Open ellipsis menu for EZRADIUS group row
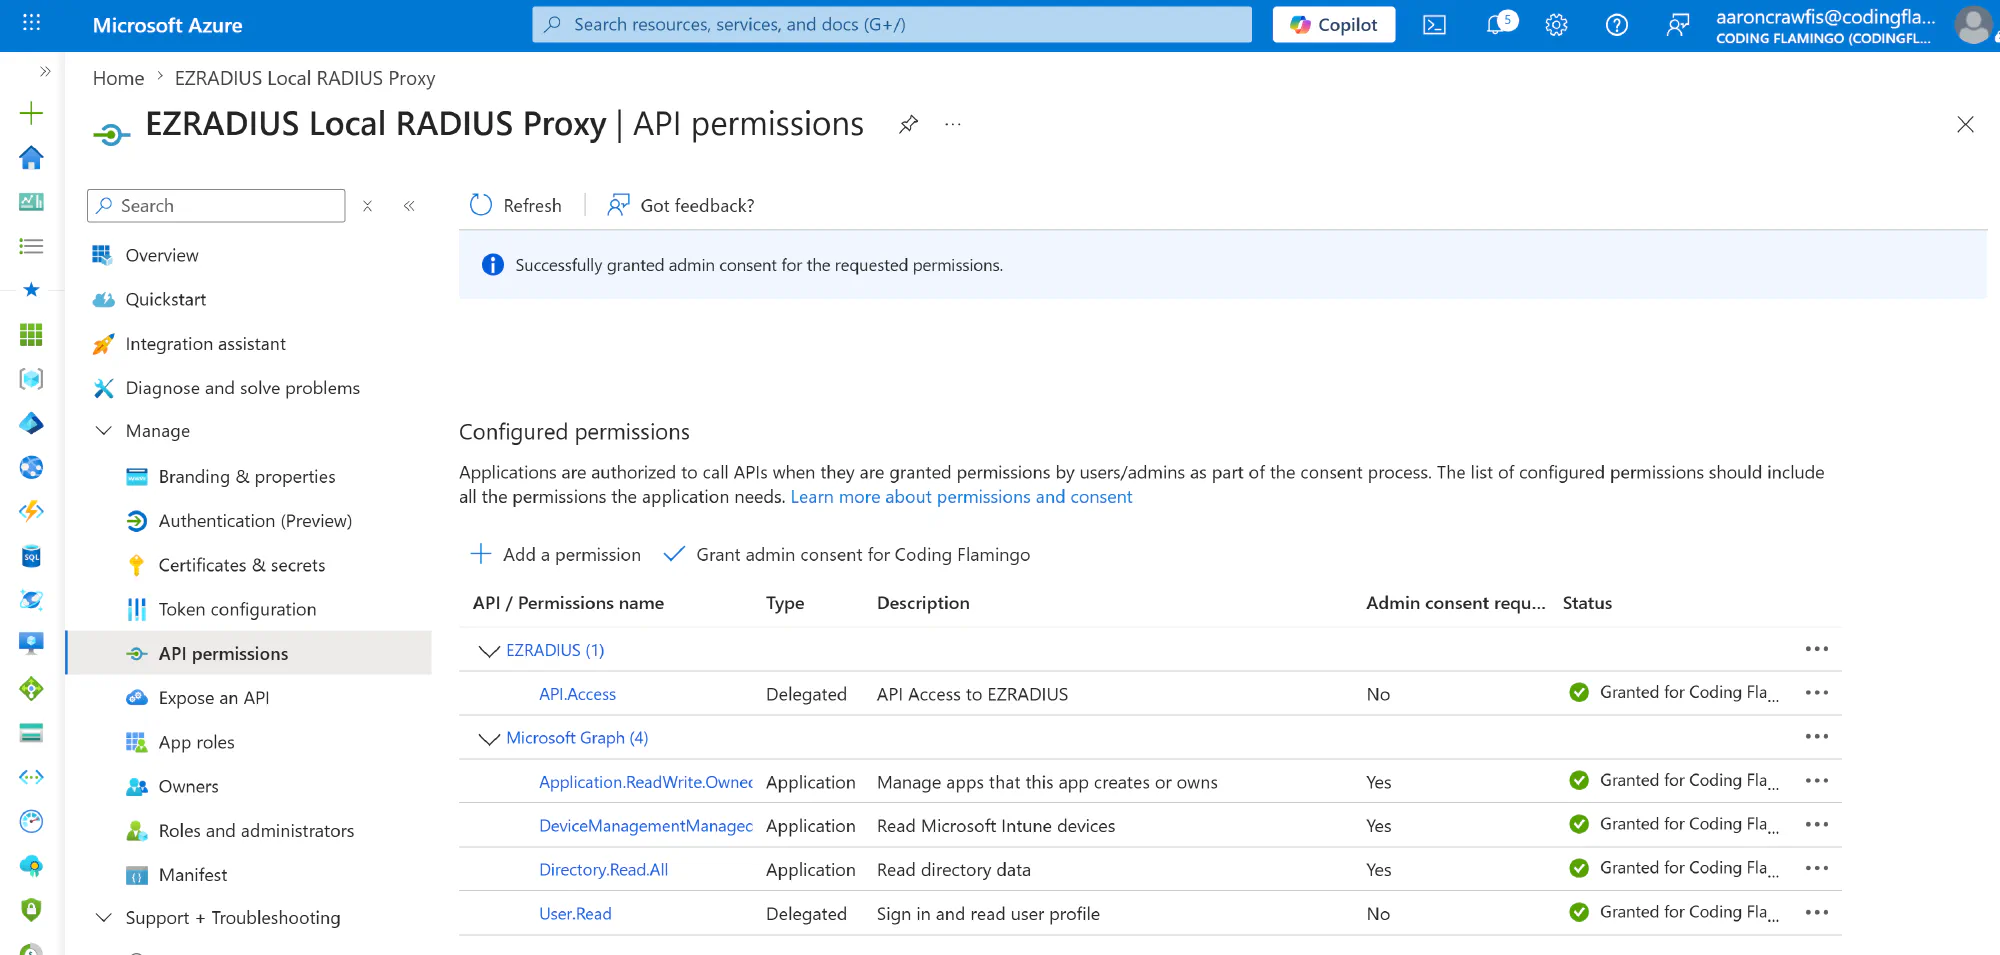Viewport: 2000px width, 955px height. 1817,649
